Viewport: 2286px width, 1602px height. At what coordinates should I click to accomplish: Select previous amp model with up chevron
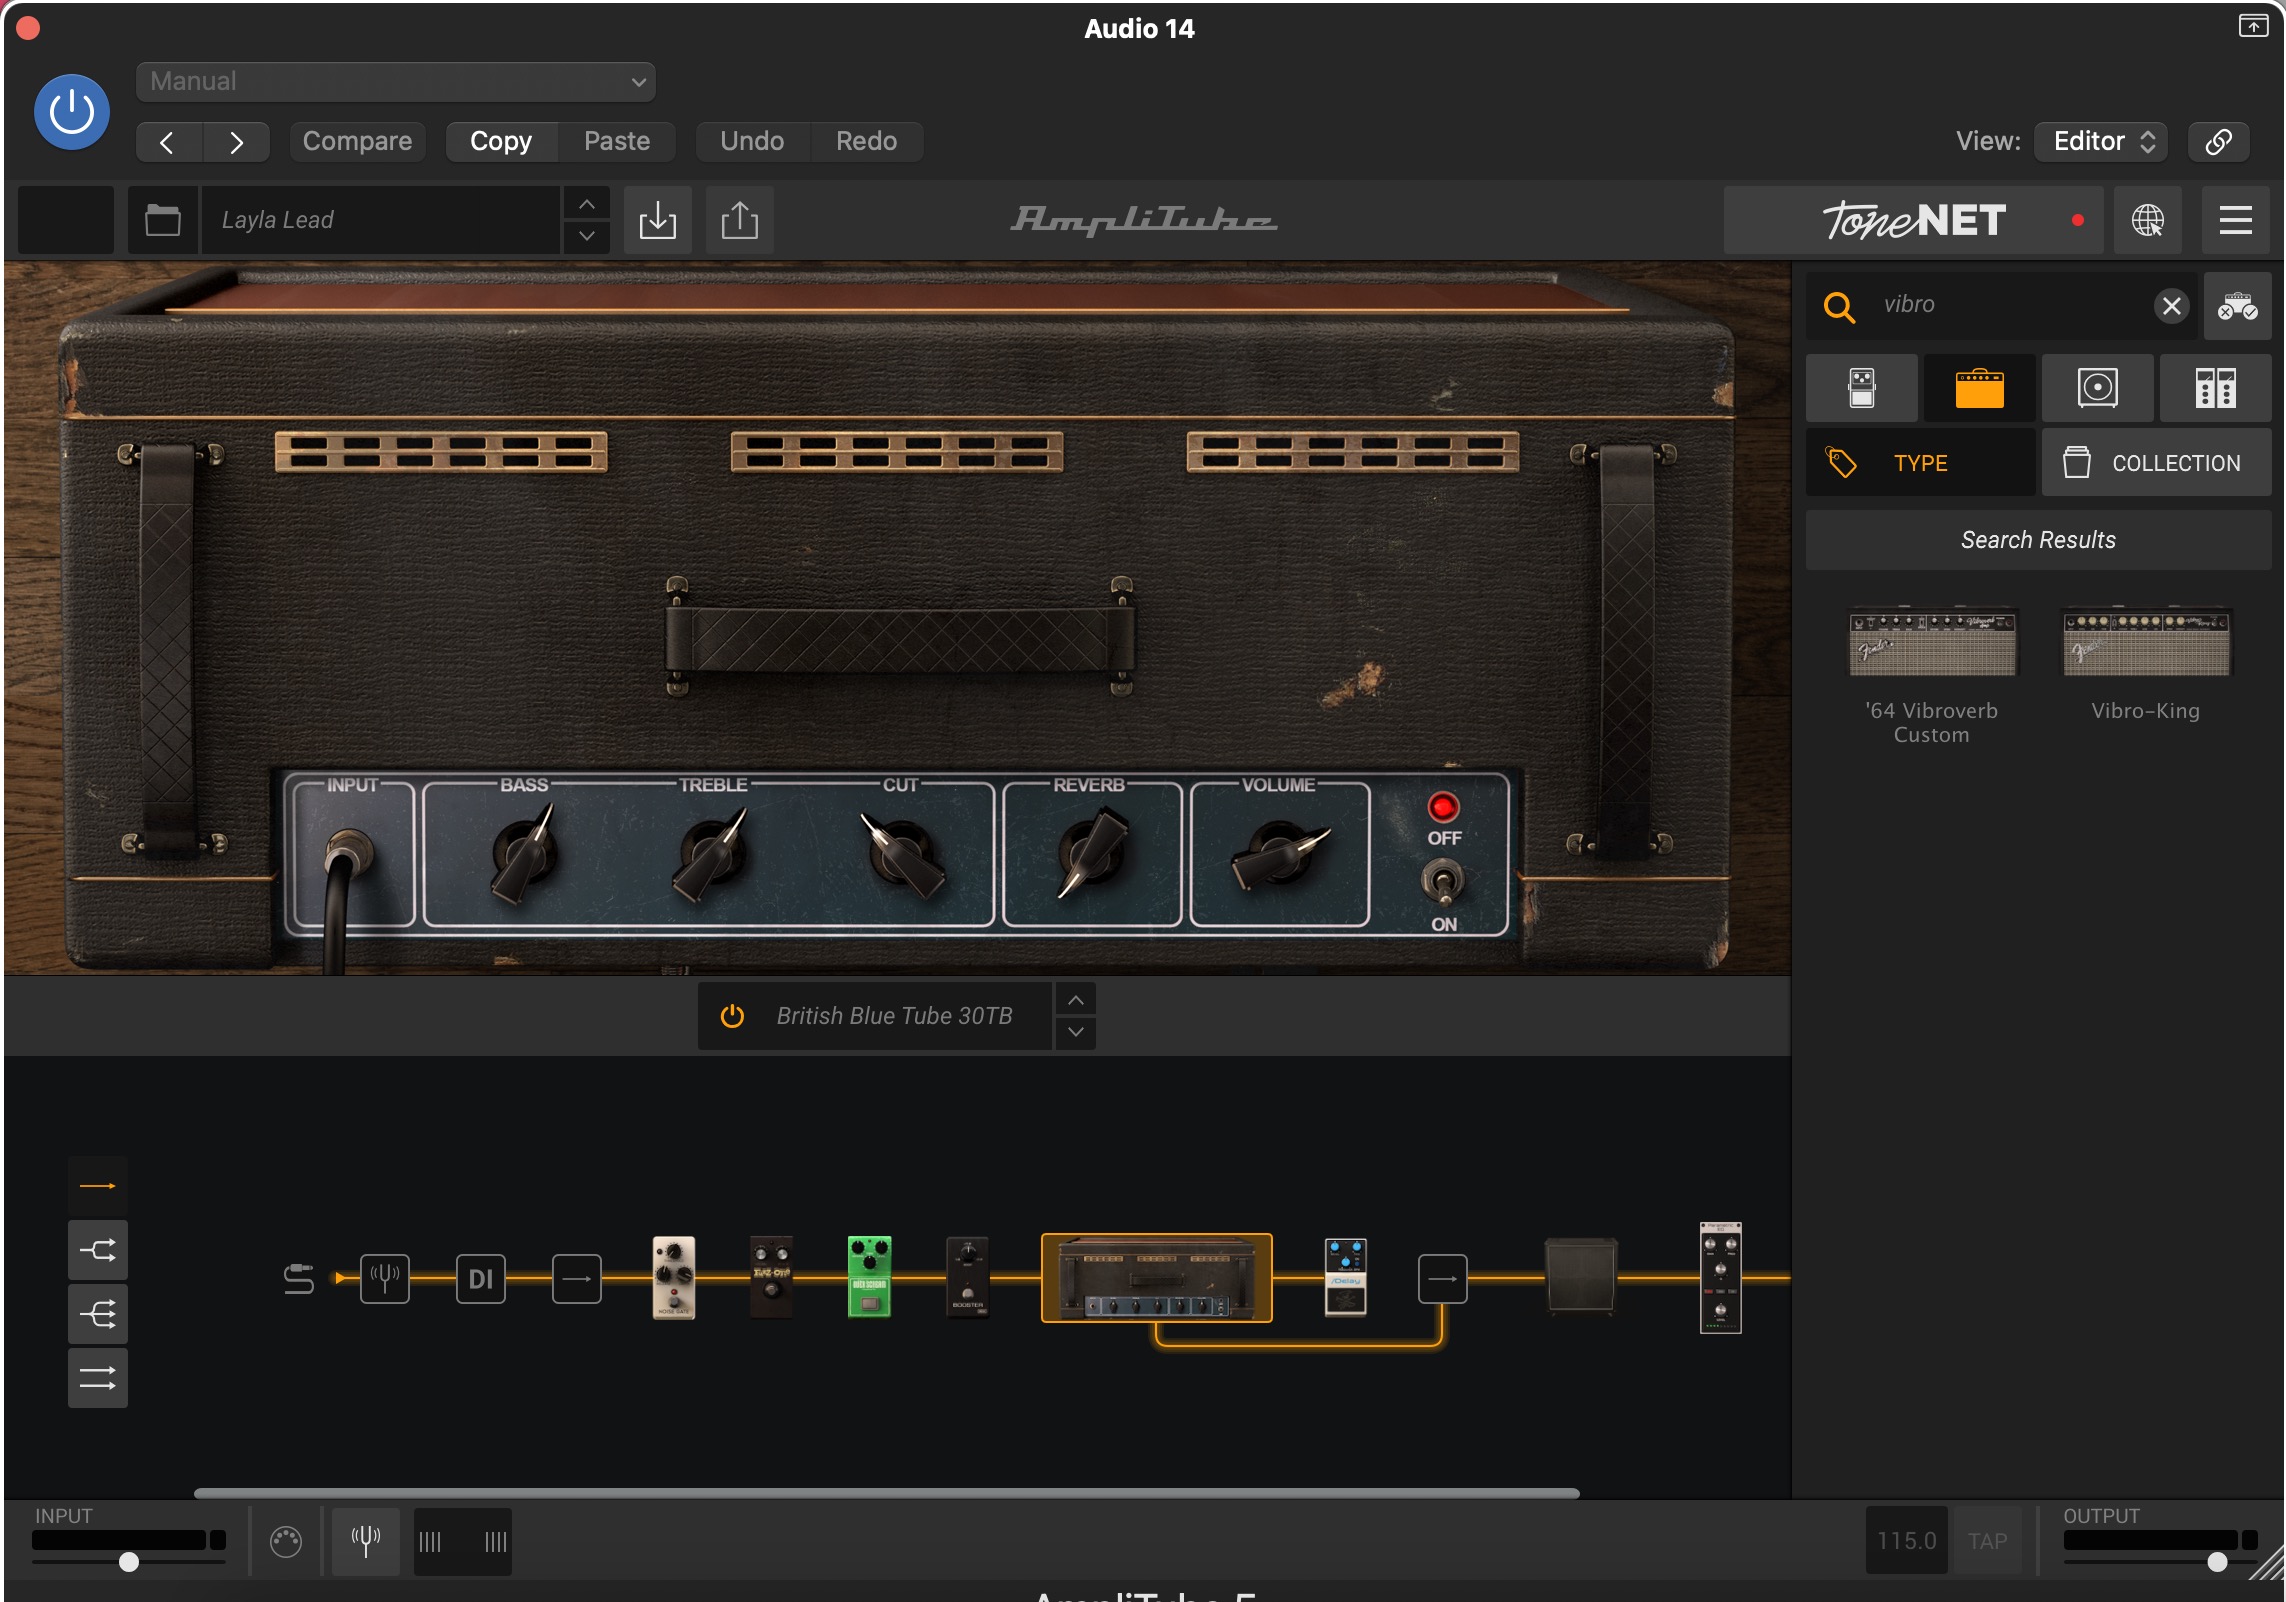click(1076, 1000)
